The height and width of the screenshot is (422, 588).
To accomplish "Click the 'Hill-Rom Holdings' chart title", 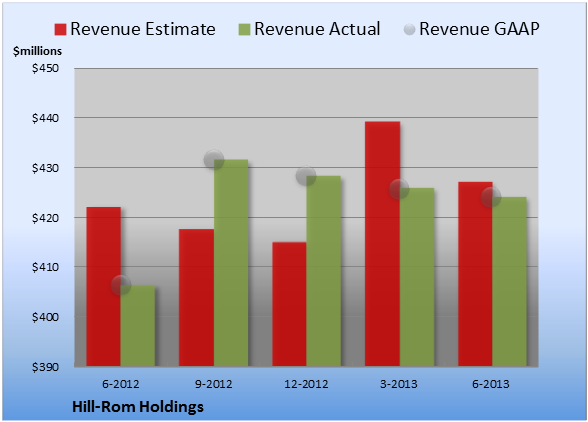I will [138, 407].
